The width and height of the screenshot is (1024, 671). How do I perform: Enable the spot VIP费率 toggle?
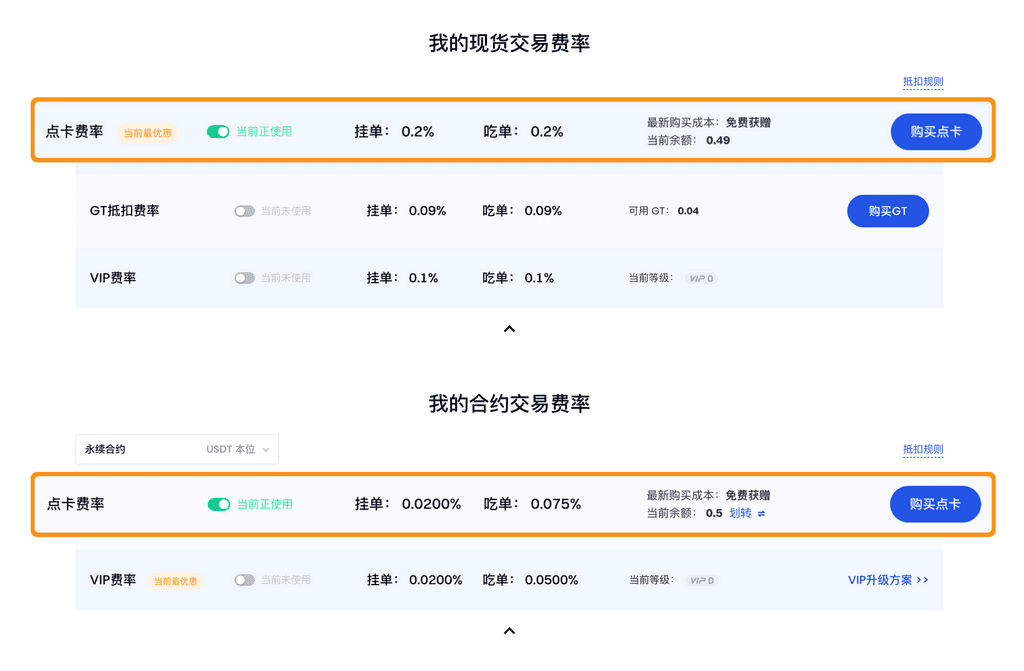[x=244, y=278]
